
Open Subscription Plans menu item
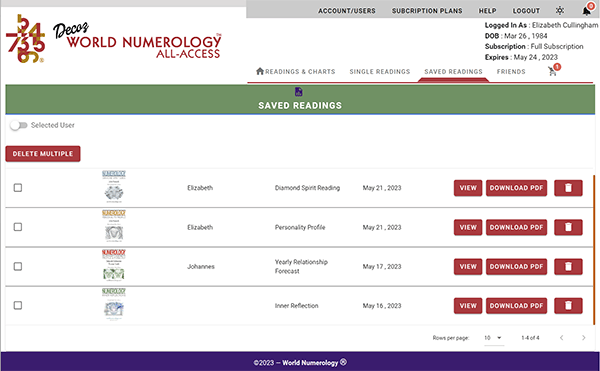click(x=427, y=11)
